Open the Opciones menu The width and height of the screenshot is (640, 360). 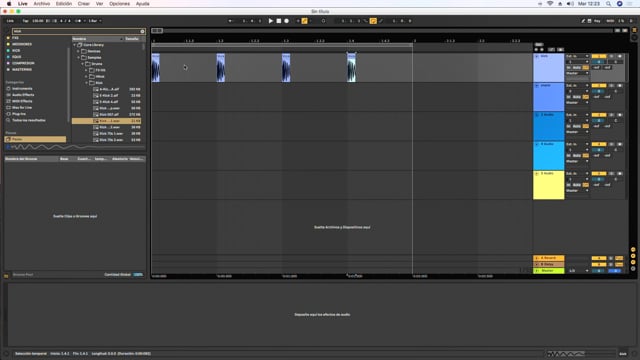pyautogui.click(x=120, y=4)
